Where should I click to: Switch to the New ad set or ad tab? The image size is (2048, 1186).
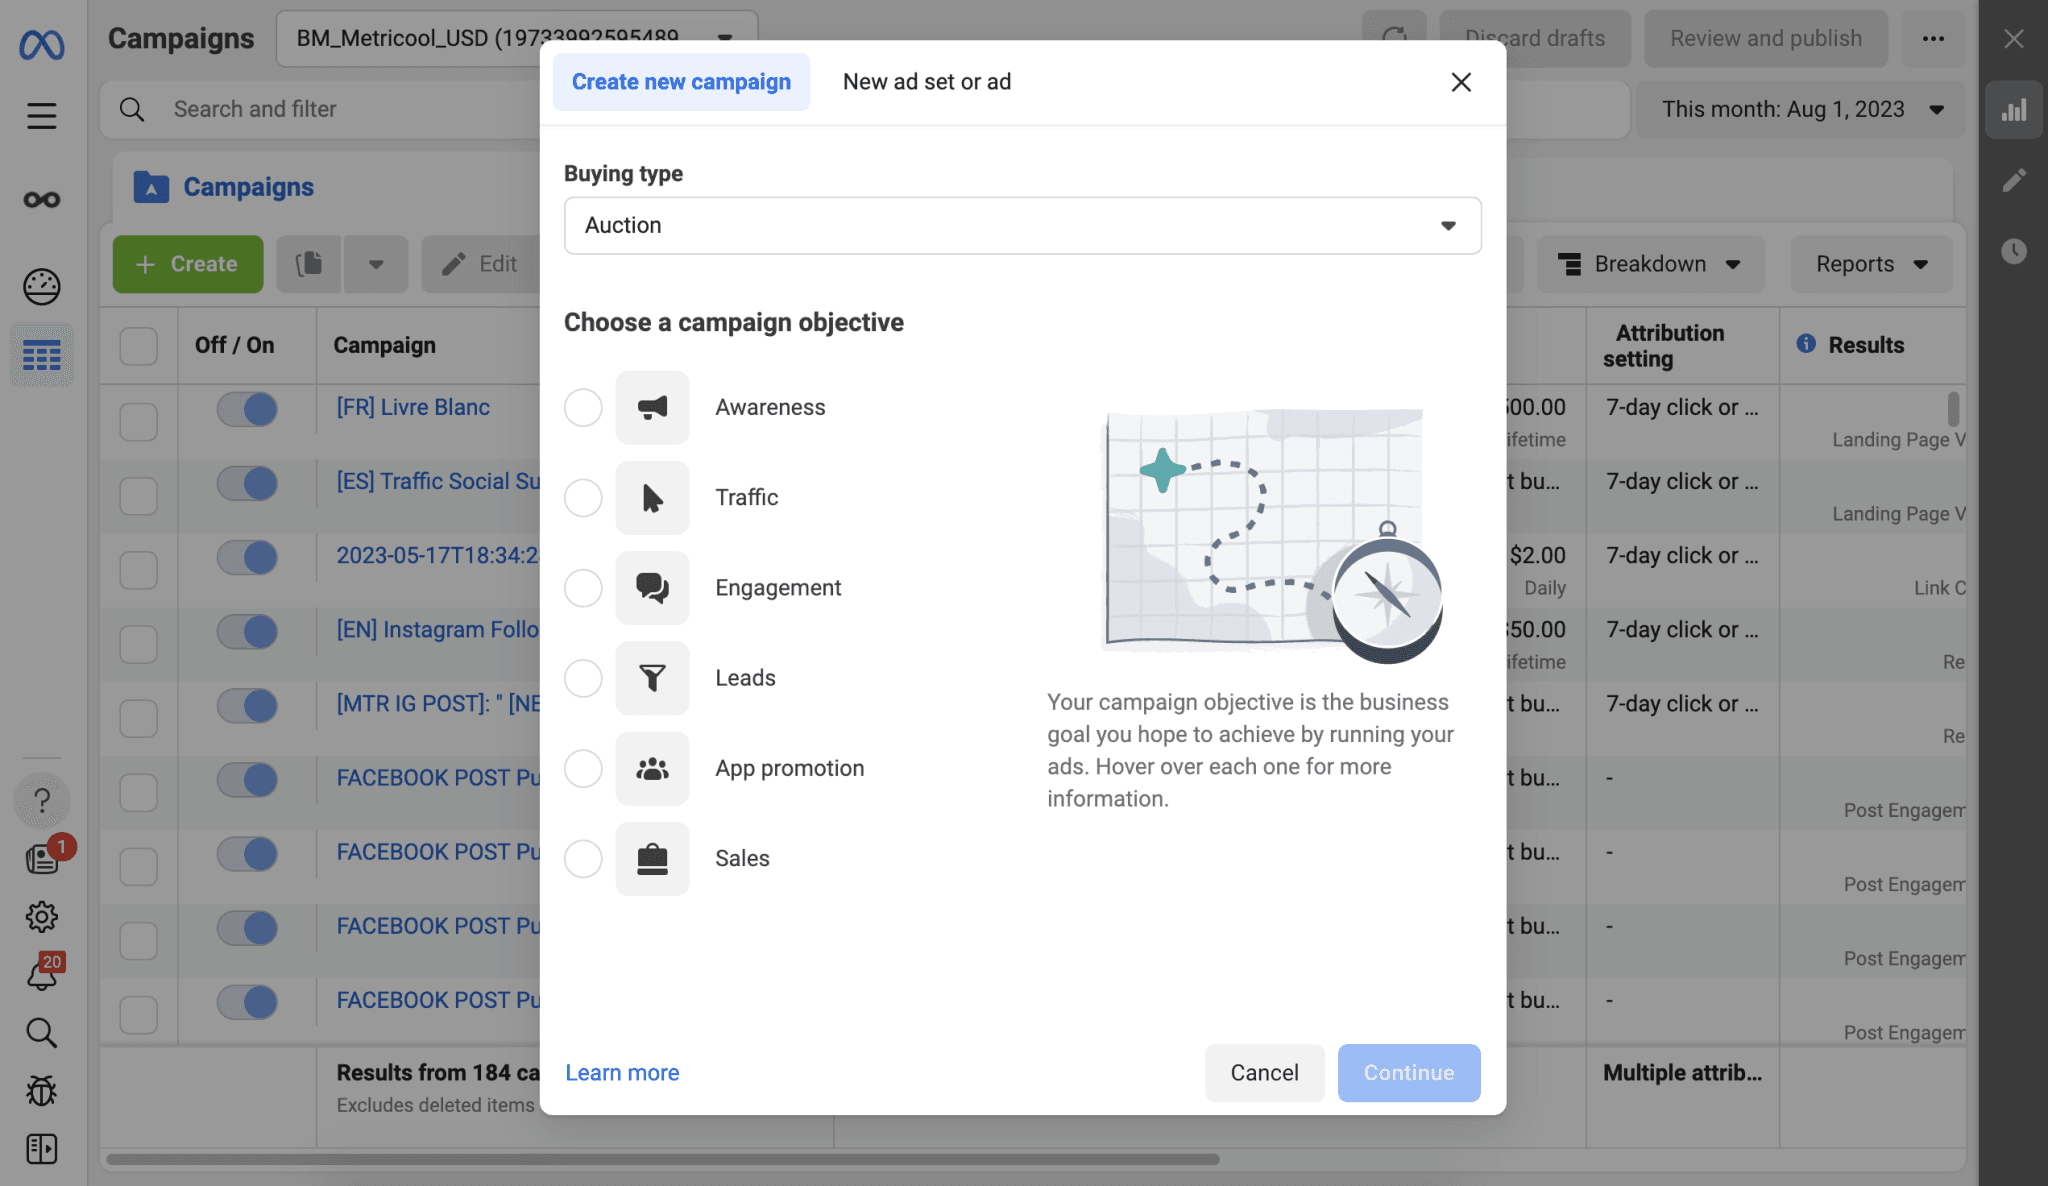coord(927,82)
